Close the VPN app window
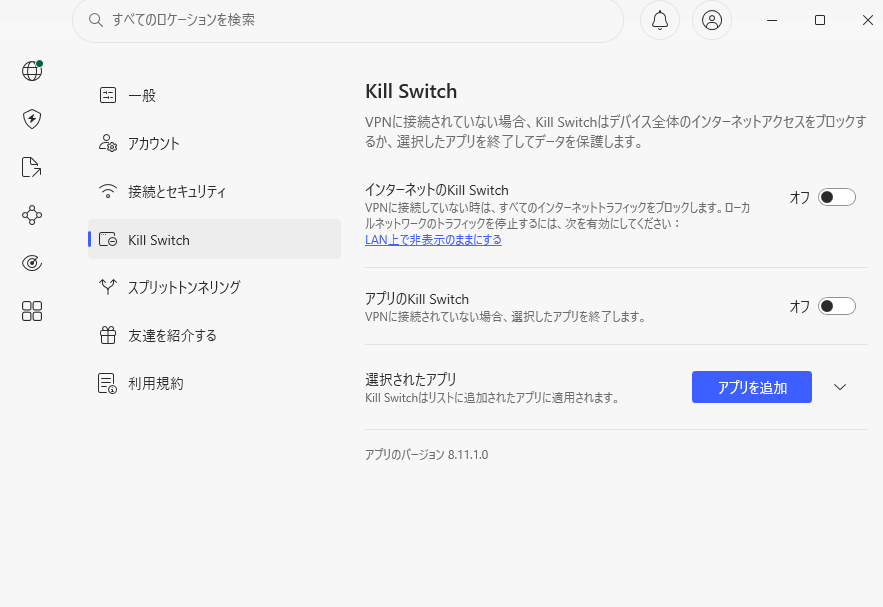The image size is (883, 607). coord(868,20)
